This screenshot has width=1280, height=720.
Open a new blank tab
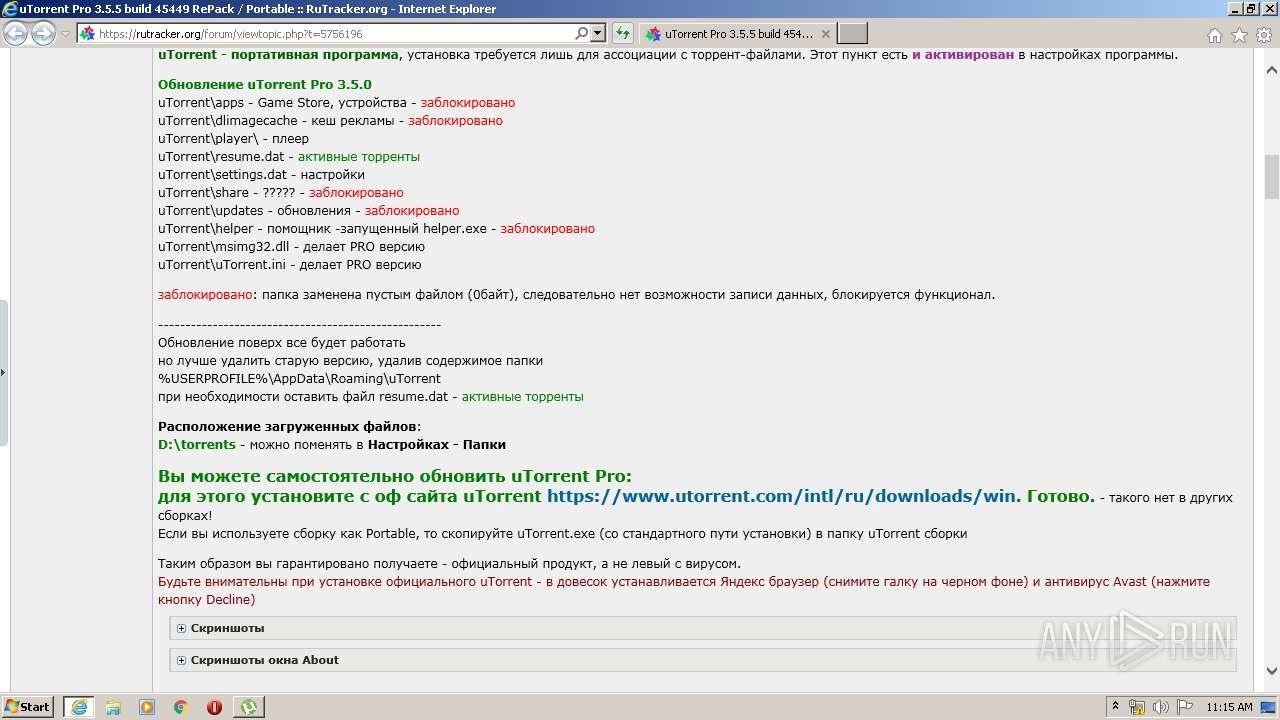[852, 34]
